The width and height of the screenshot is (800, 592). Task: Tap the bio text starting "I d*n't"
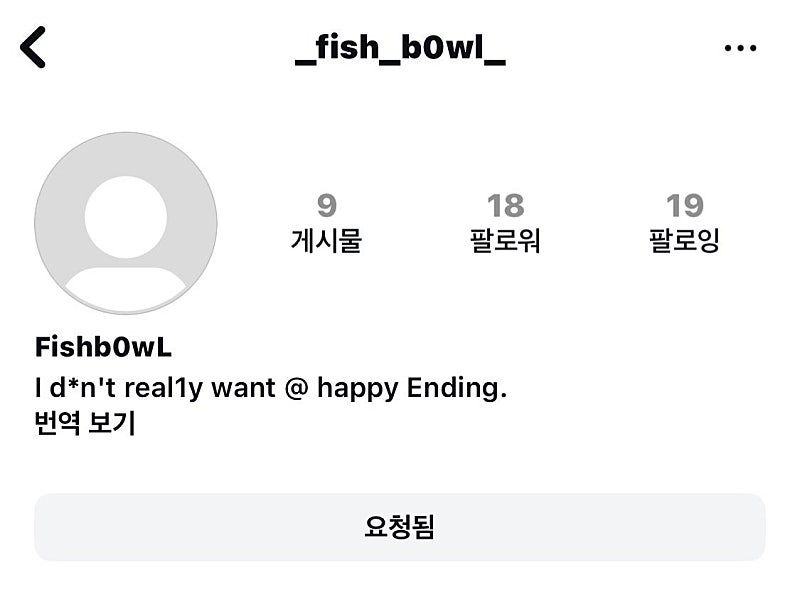point(270,387)
